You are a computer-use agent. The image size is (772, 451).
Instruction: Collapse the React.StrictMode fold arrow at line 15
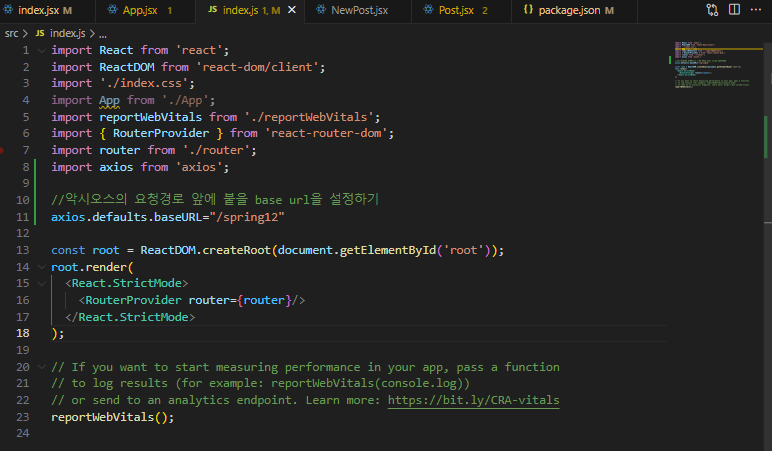42,284
